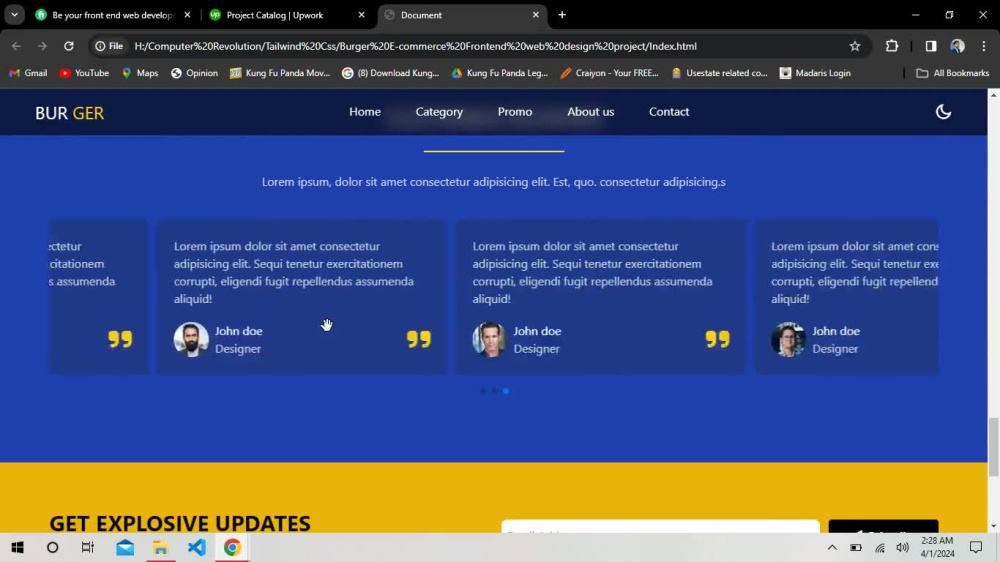Open the YouTube bookmark
The width and height of the screenshot is (1000, 562).
(84, 73)
